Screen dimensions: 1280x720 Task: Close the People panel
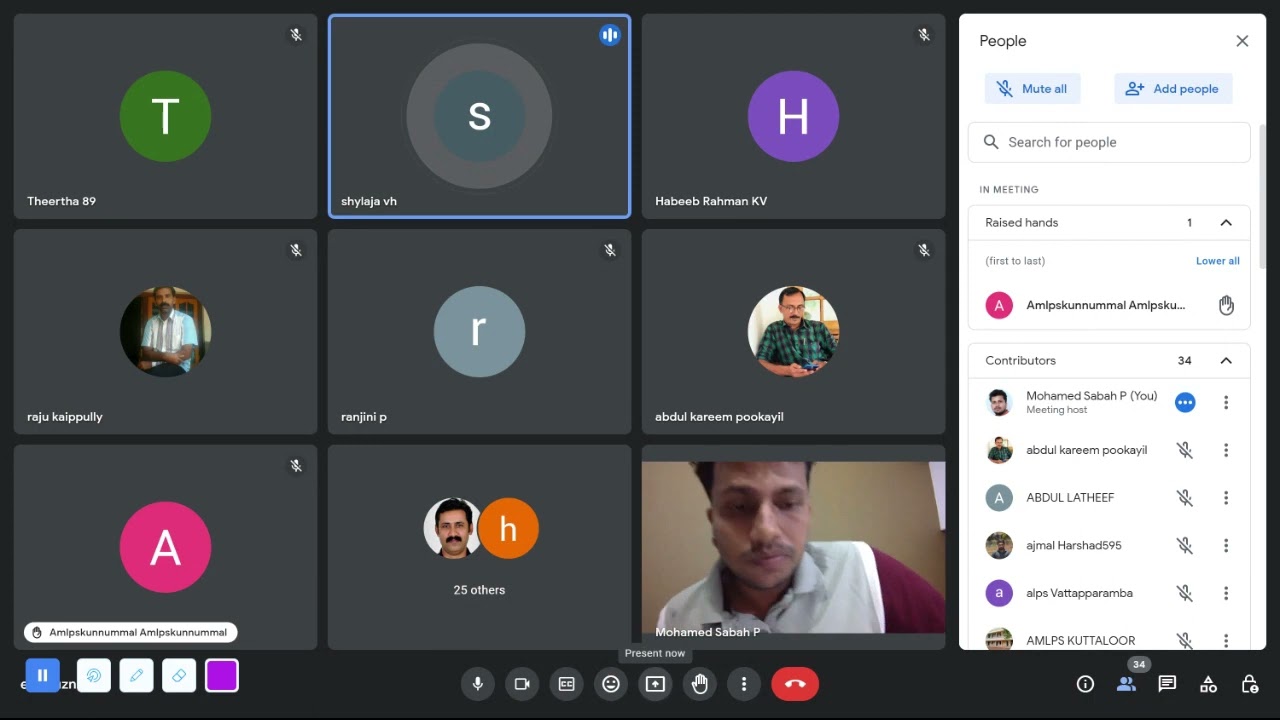pos(1242,41)
